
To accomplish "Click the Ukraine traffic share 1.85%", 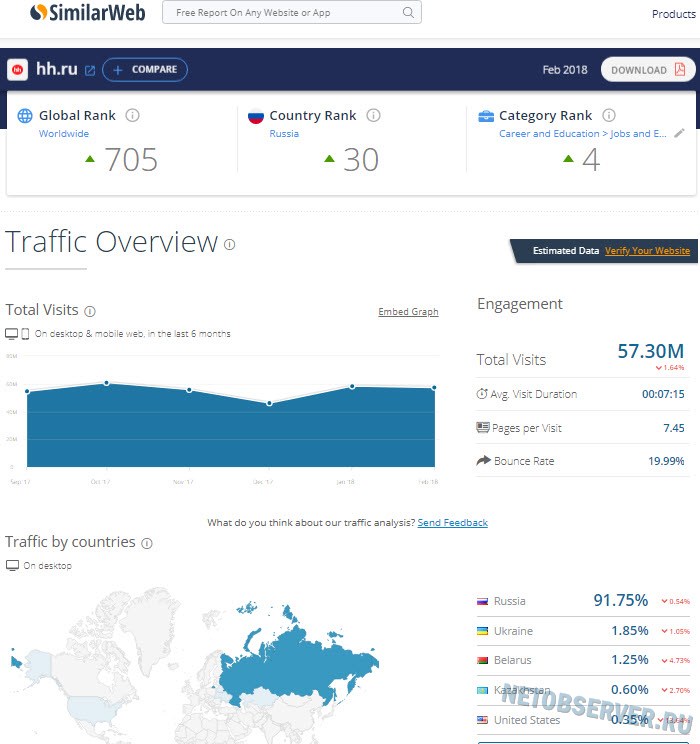I will click(x=630, y=631).
